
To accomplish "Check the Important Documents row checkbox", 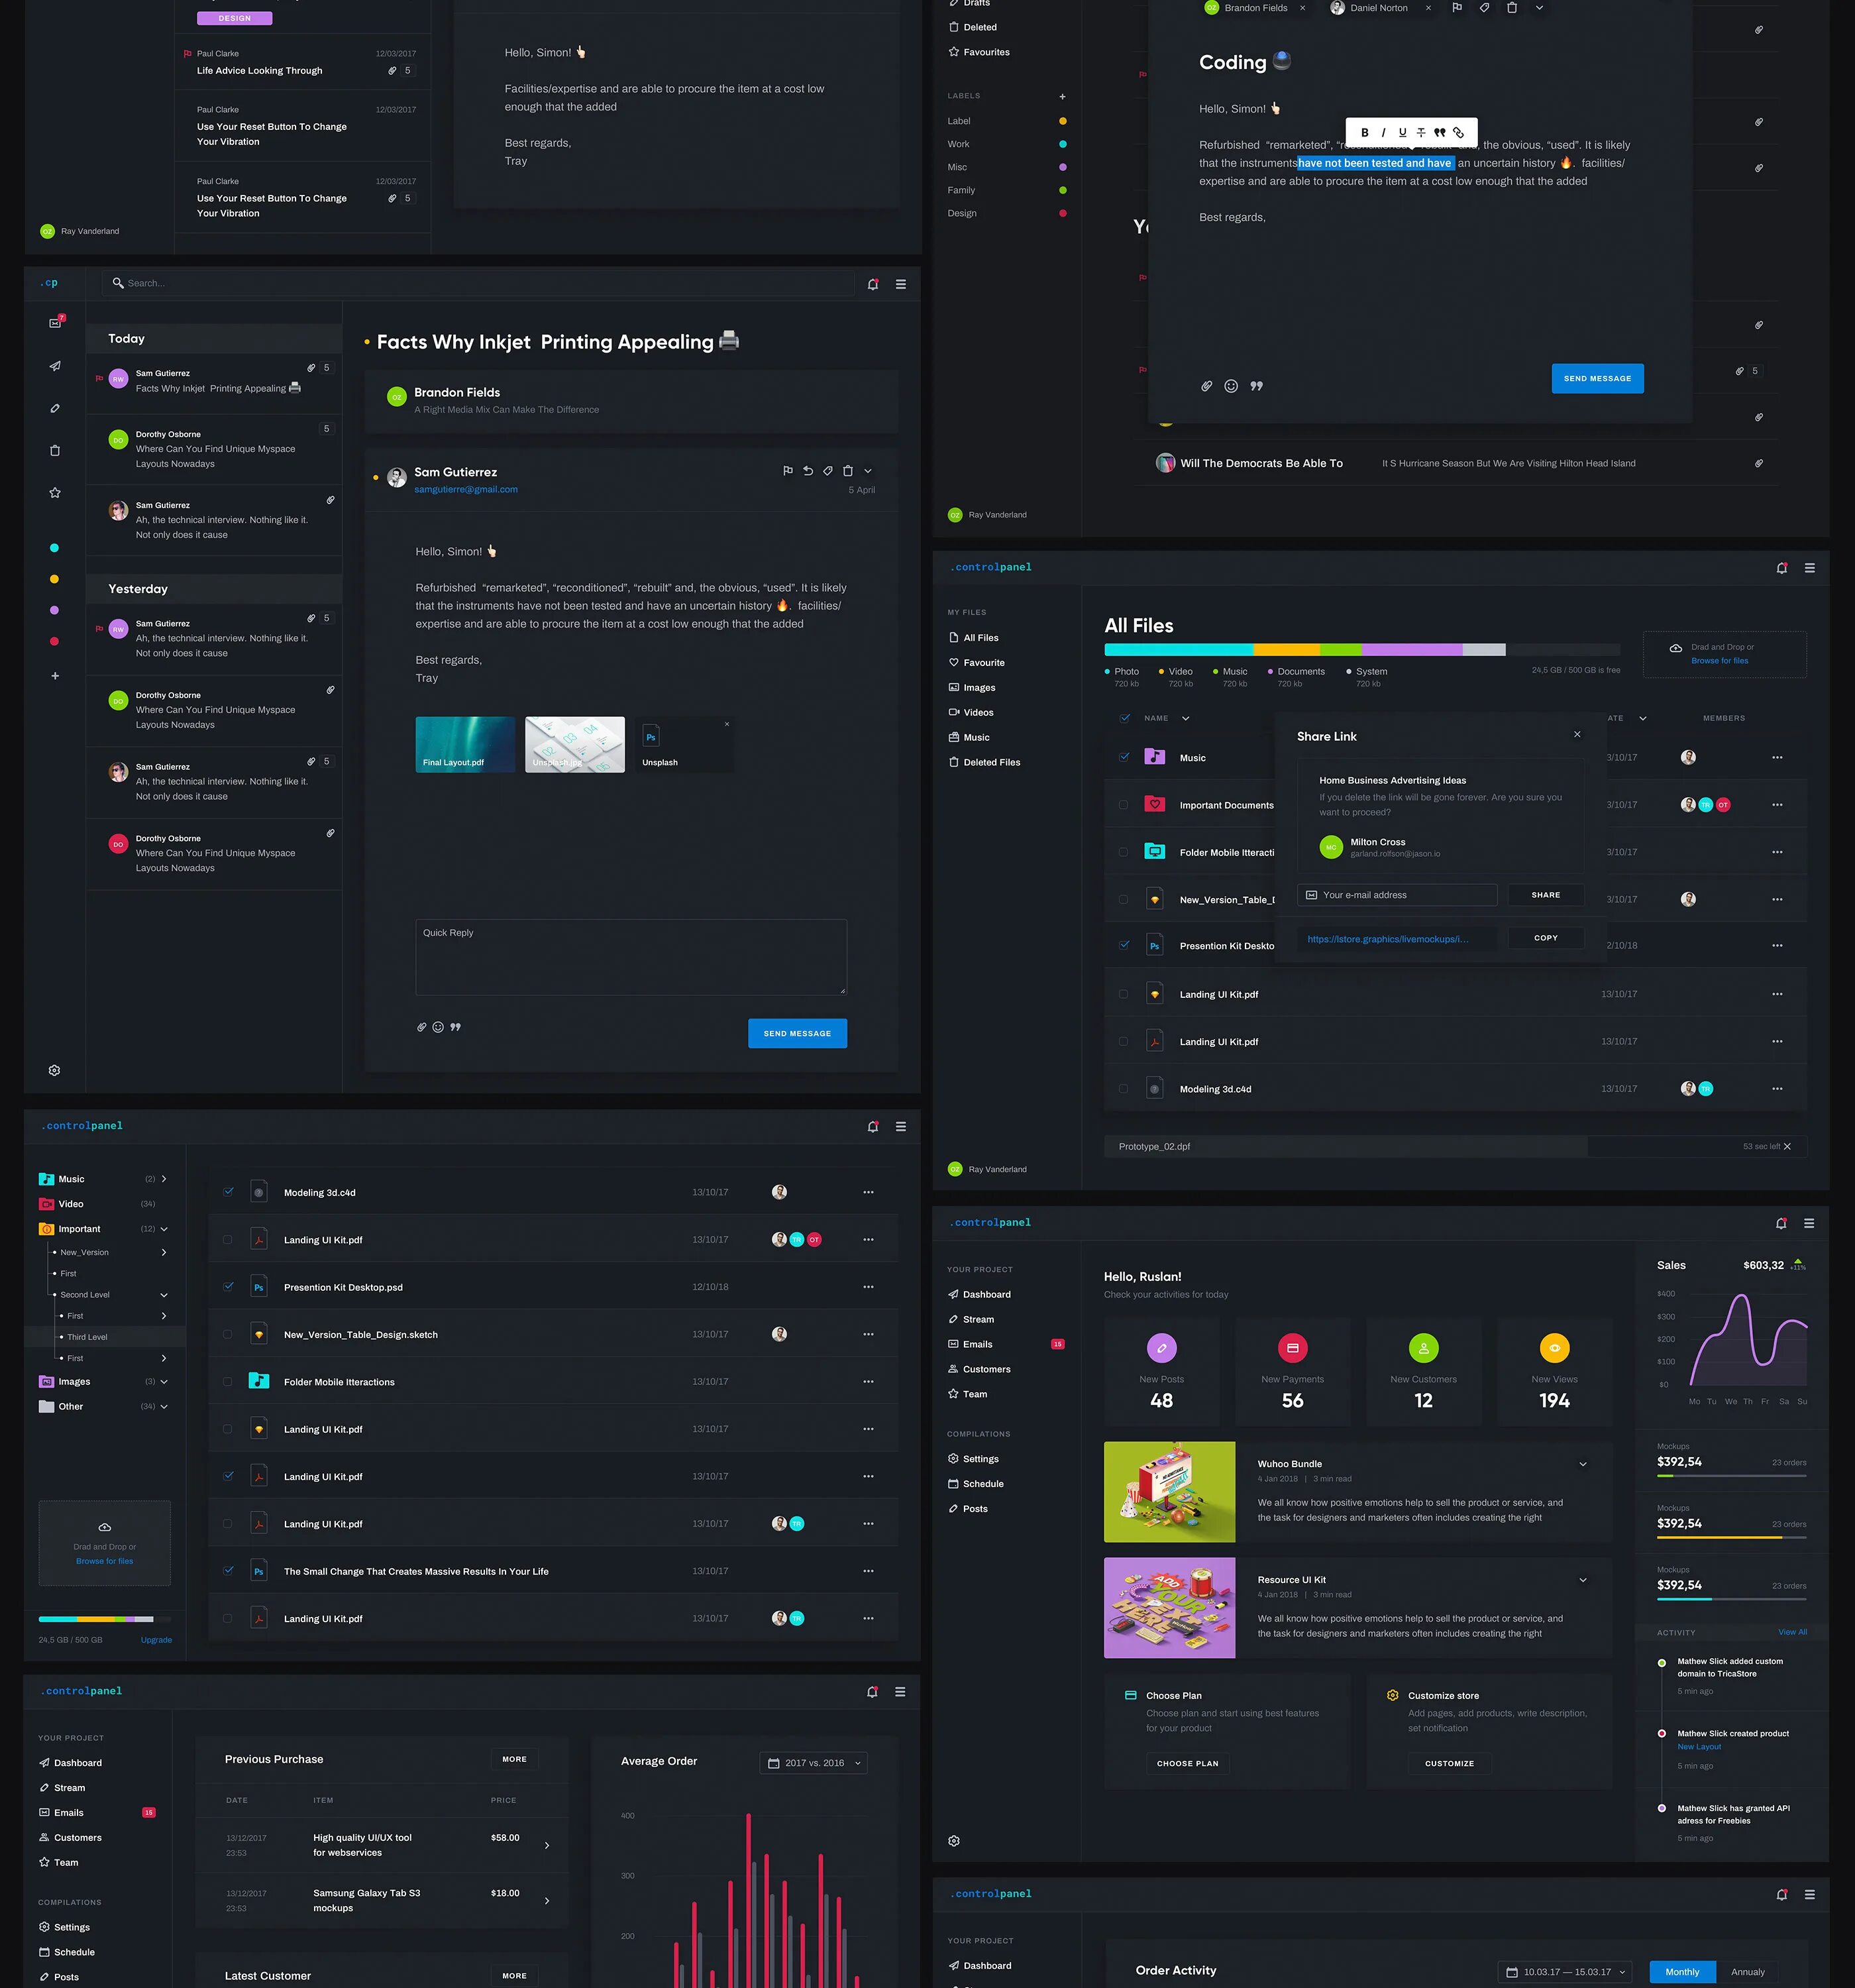I will pos(1124,805).
